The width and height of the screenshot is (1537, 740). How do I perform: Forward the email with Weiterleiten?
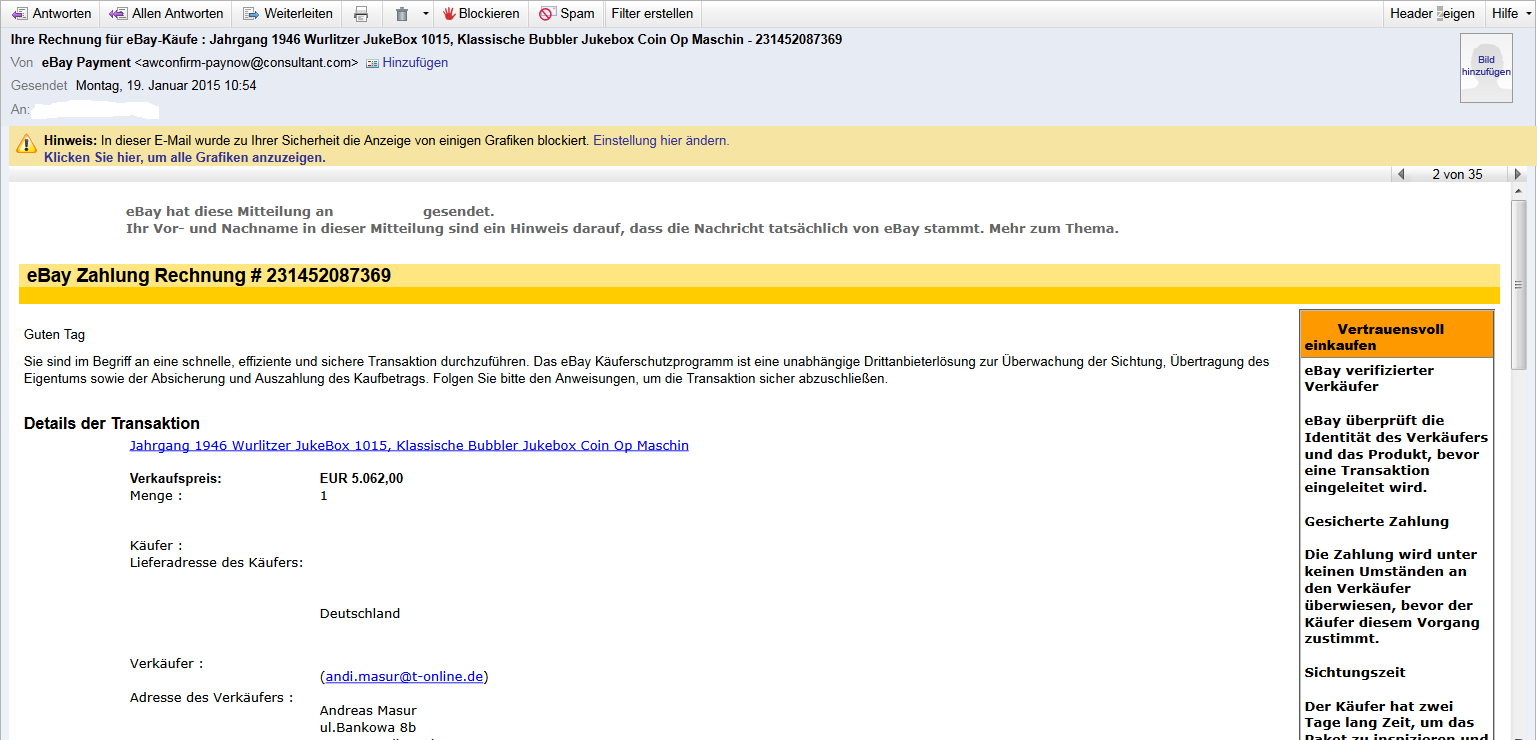289,14
